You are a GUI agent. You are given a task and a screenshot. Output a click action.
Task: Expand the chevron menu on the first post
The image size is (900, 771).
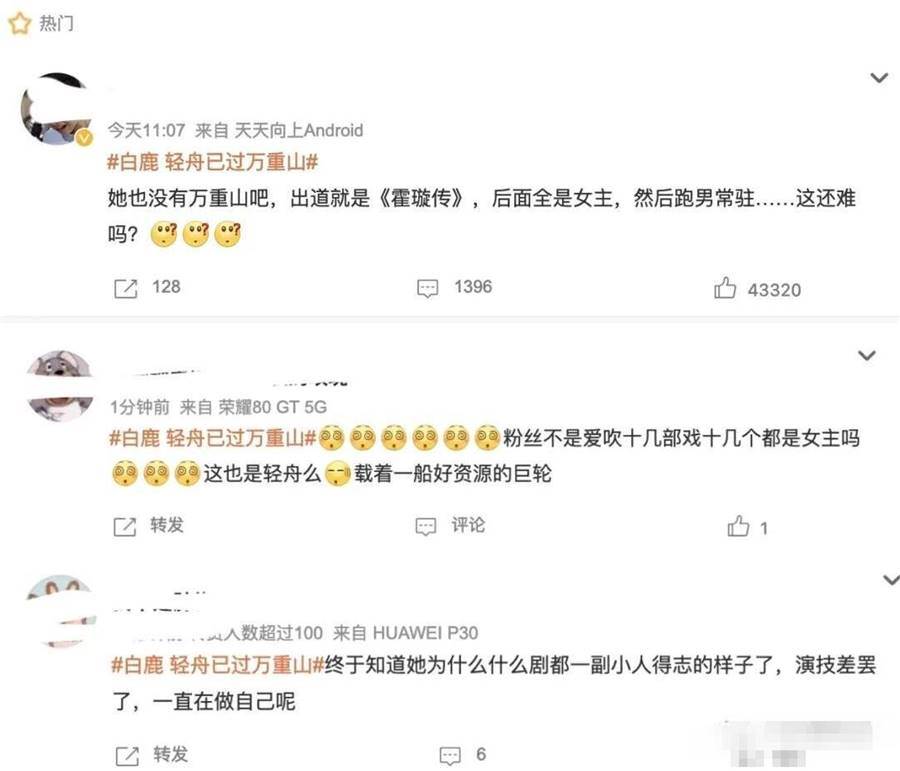point(879,78)
